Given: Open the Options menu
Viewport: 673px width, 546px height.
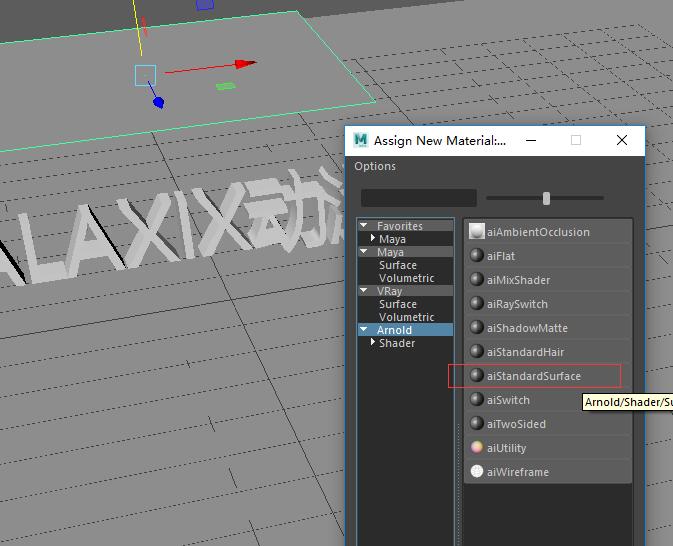Looking at the screenshot, I should [375, 166].
